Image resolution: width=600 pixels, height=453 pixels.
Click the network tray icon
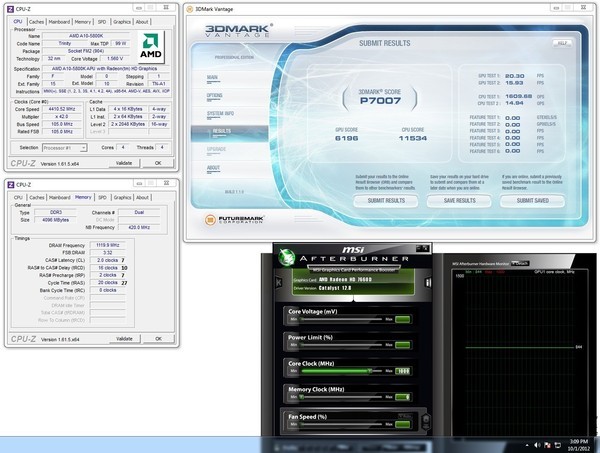pos(558,445)
